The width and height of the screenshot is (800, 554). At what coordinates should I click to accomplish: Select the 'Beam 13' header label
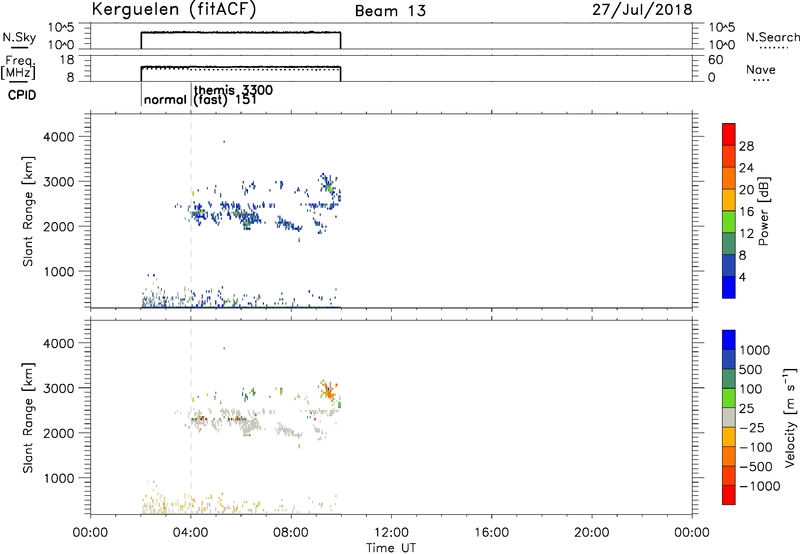(x=390, y=11)
